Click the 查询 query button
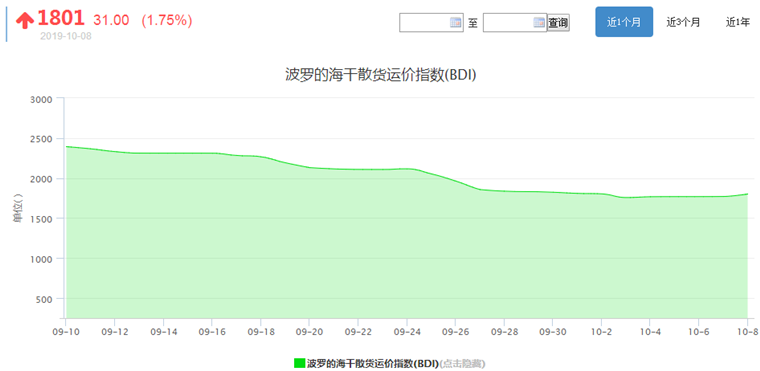This screenshot has width=760, height=371. (x=558, y=22)
